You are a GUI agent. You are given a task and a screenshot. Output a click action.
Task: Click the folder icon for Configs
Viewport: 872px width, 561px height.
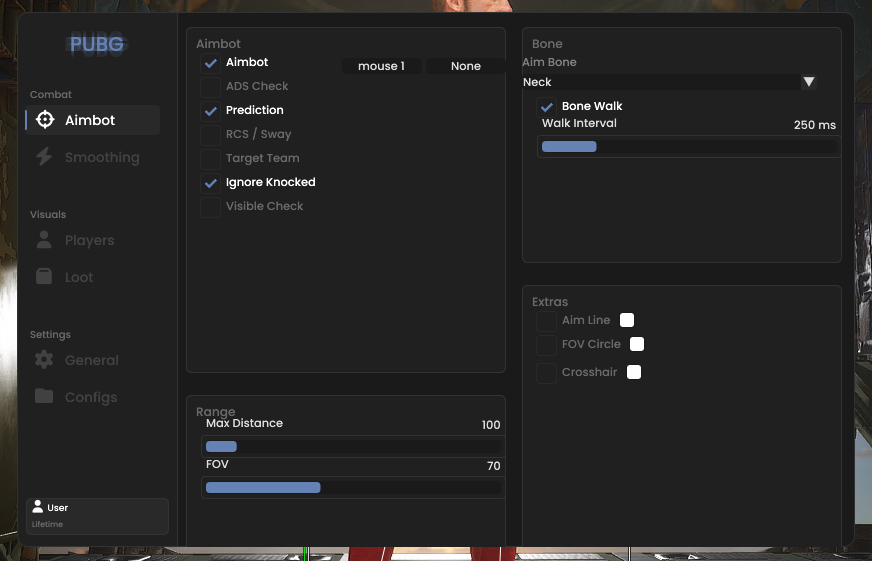point(44,396)
